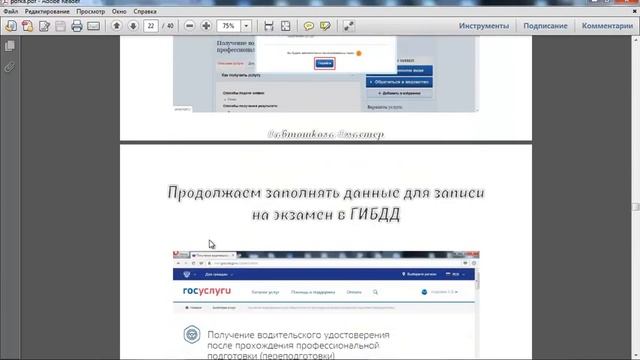Click the Create PDF online icon
The width and height of the screenshot is (640, 360).
pos(27,26)
